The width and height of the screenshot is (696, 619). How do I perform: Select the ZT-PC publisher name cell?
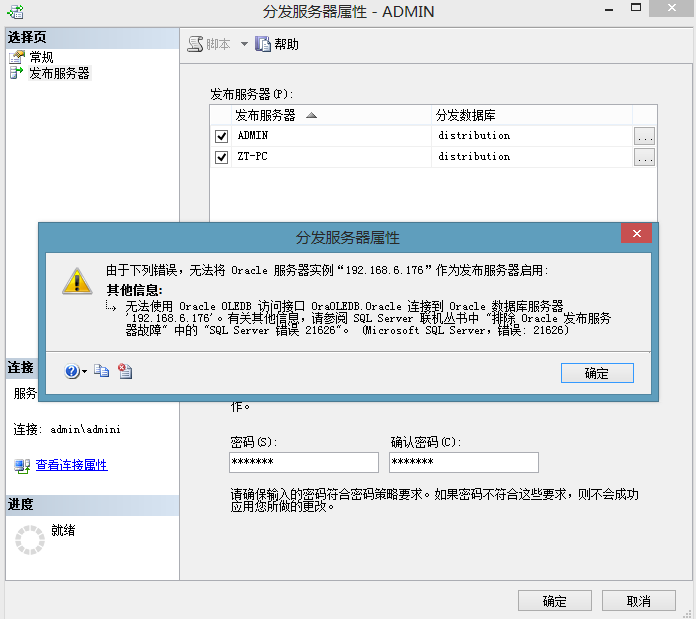pos(331,157)
